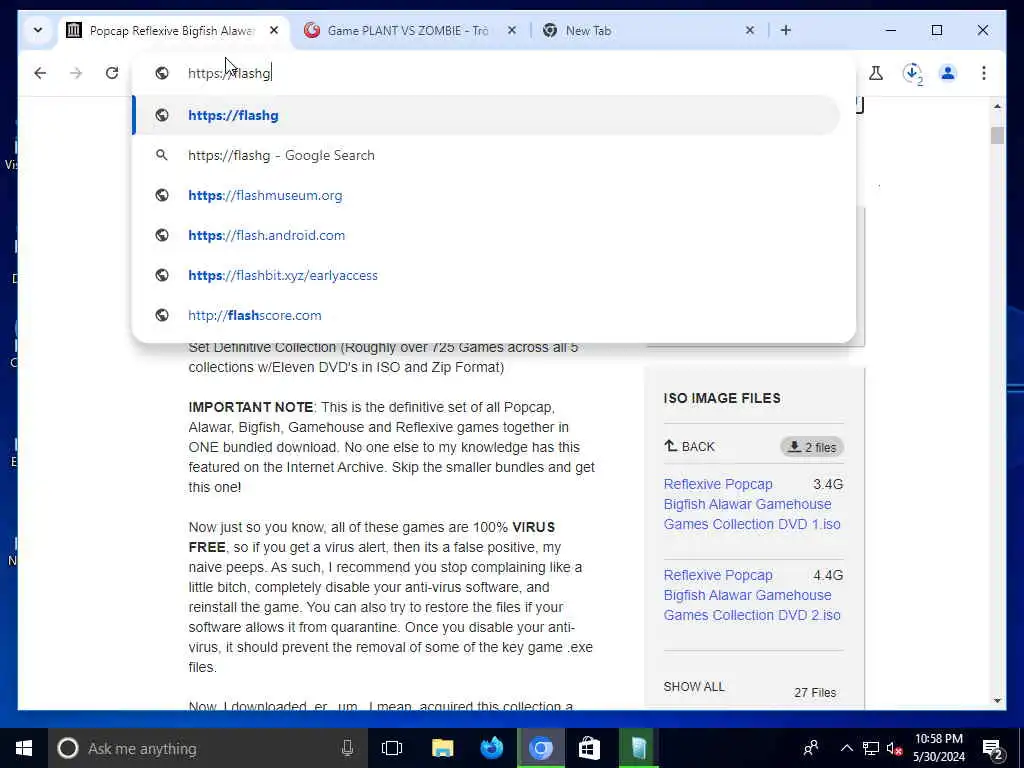Click the Chrome taskbar icon

[x=541, y=748]
